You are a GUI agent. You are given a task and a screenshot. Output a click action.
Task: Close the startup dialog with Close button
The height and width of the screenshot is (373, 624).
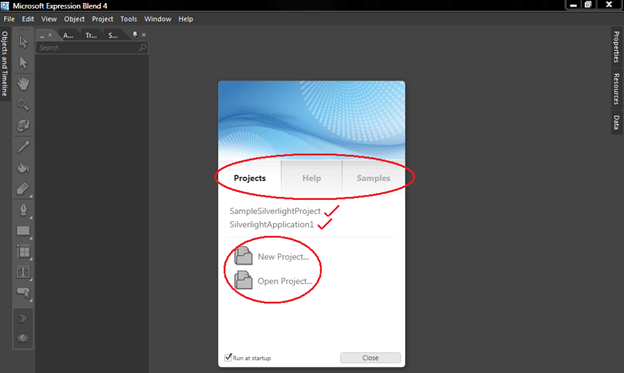(370, 357)
